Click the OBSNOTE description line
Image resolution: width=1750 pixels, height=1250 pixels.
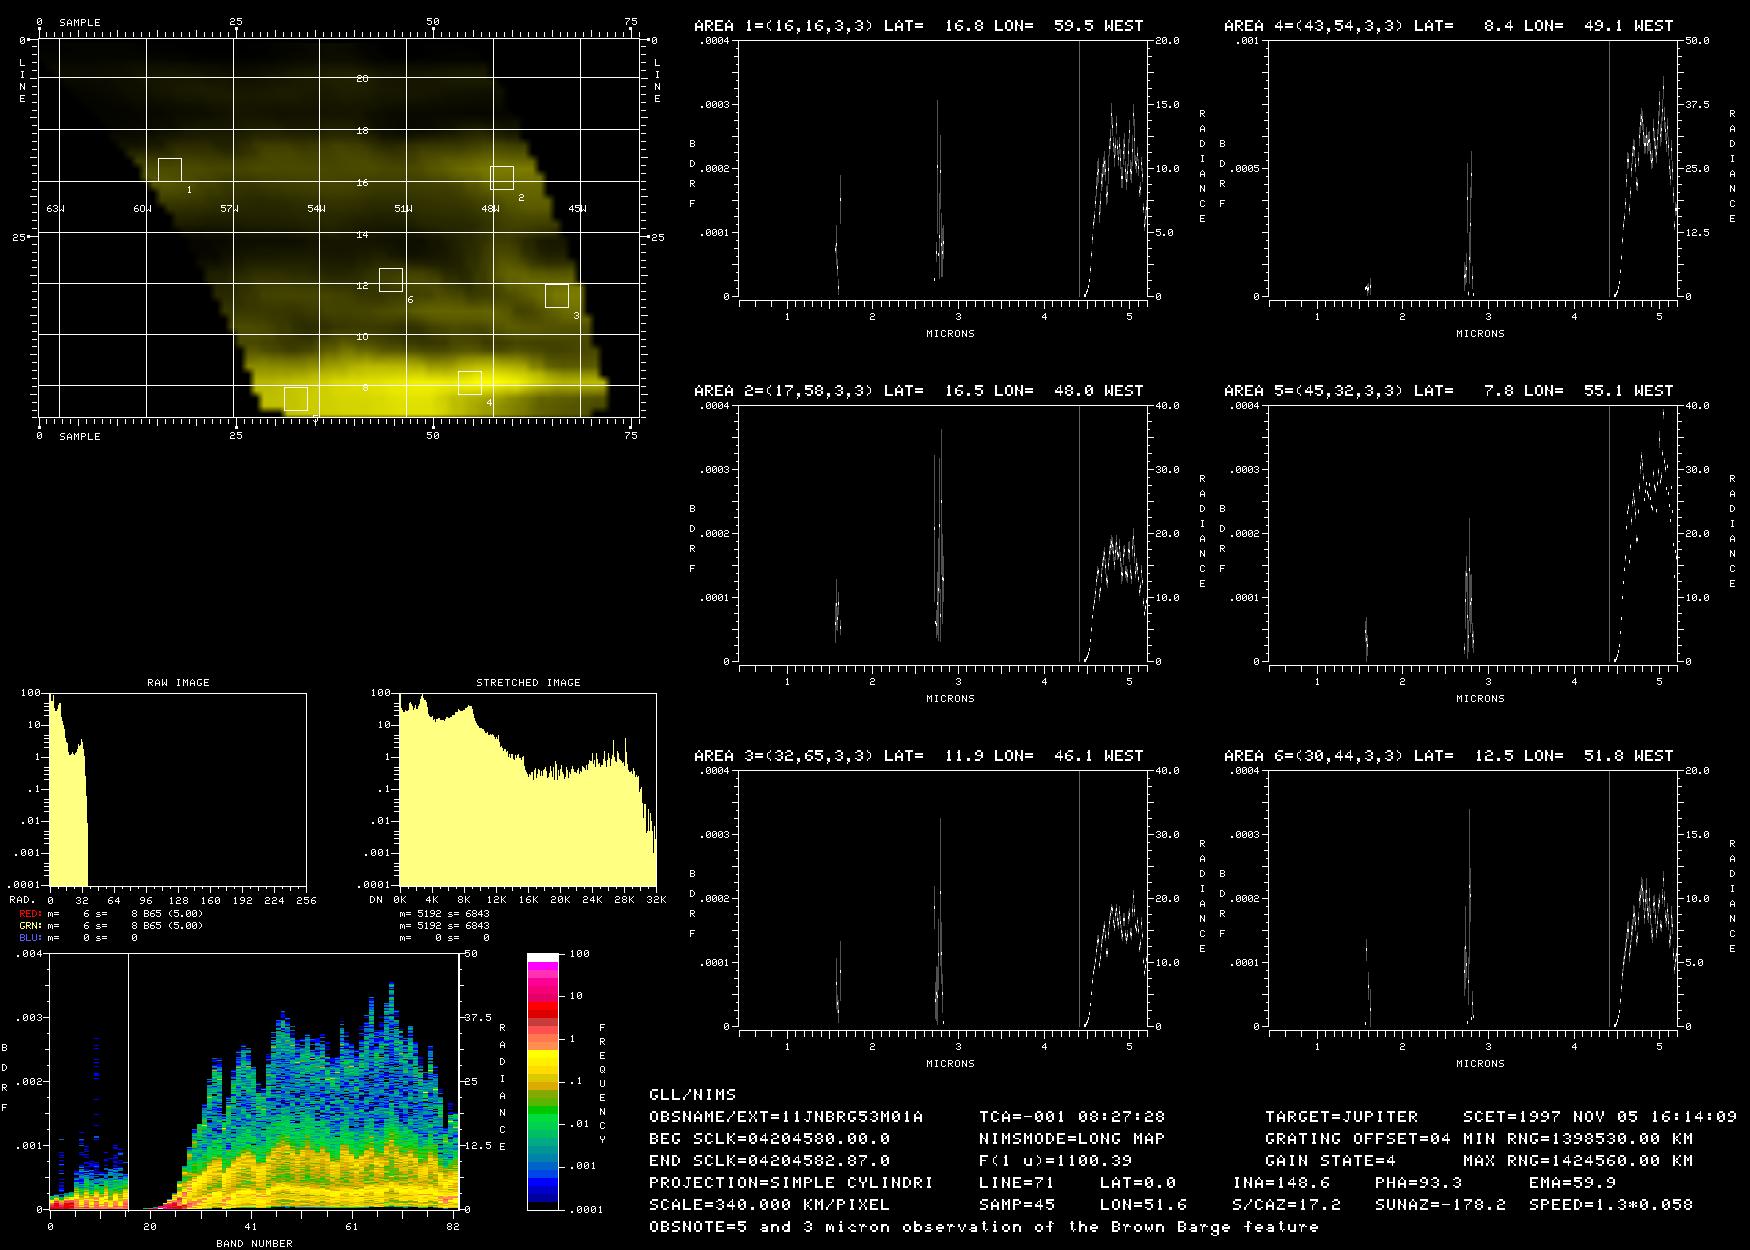(x=983, y=1226)
